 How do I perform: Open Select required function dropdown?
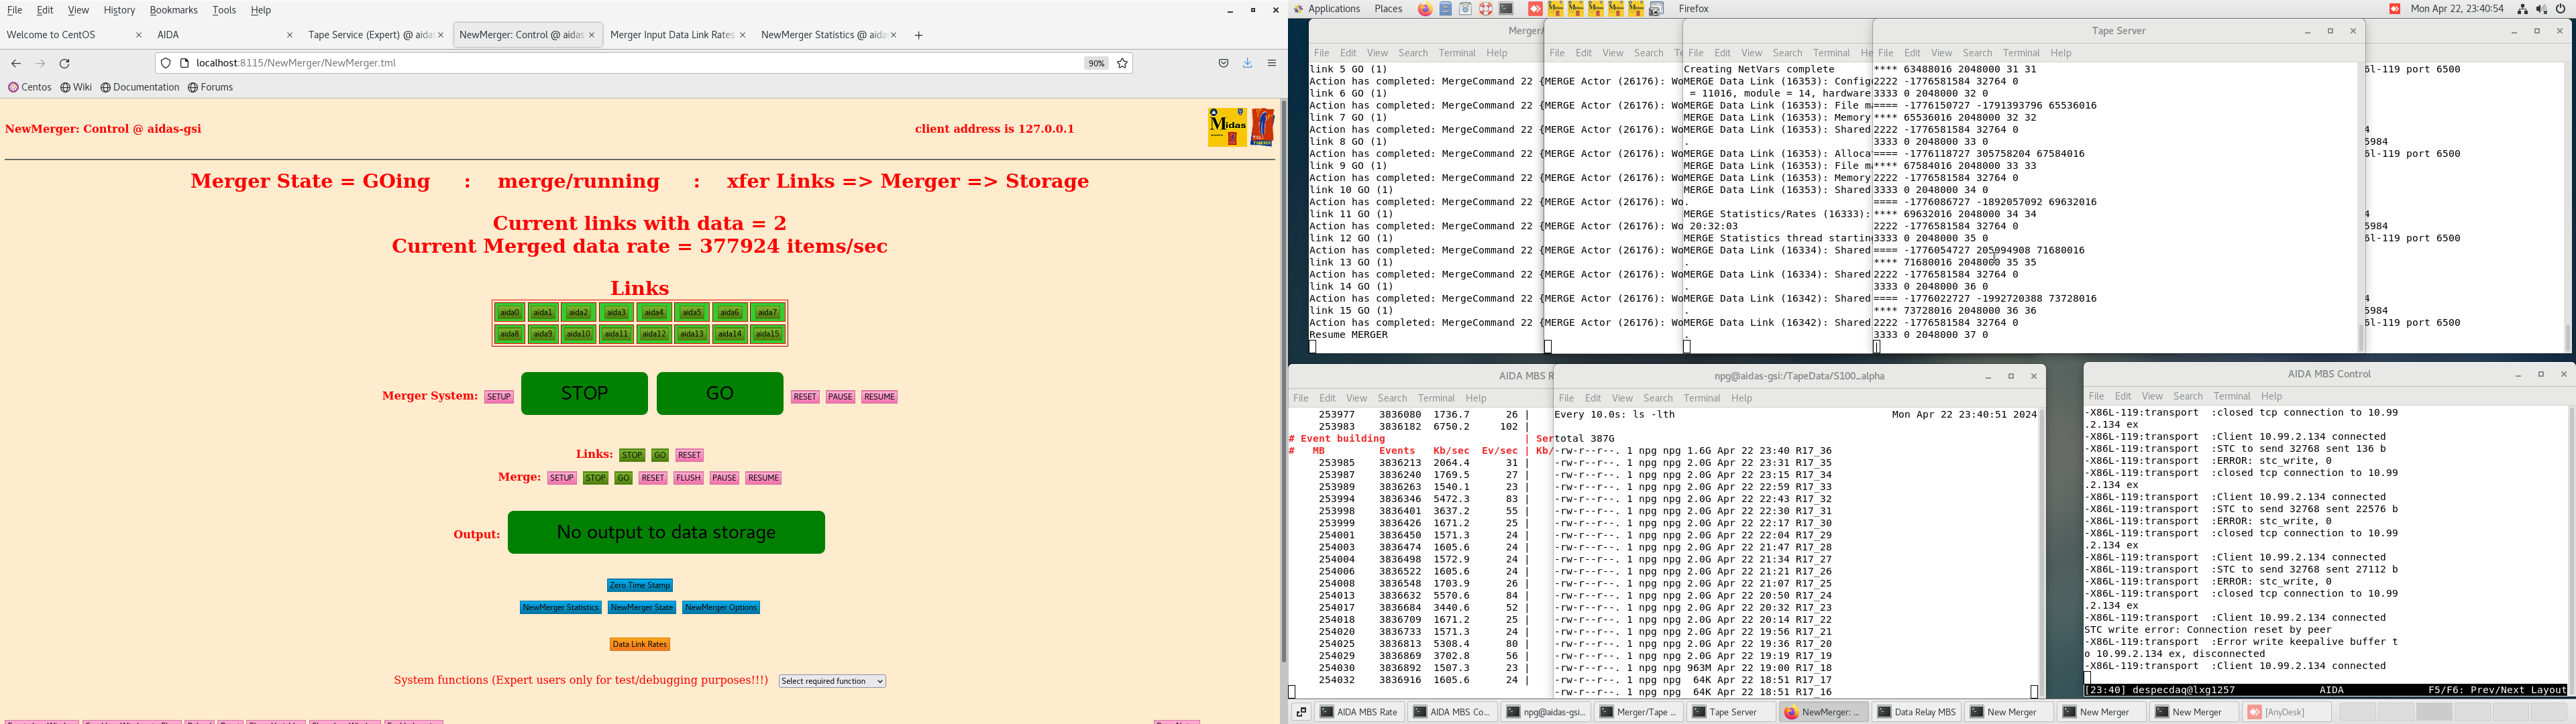[x=832, y=681]
